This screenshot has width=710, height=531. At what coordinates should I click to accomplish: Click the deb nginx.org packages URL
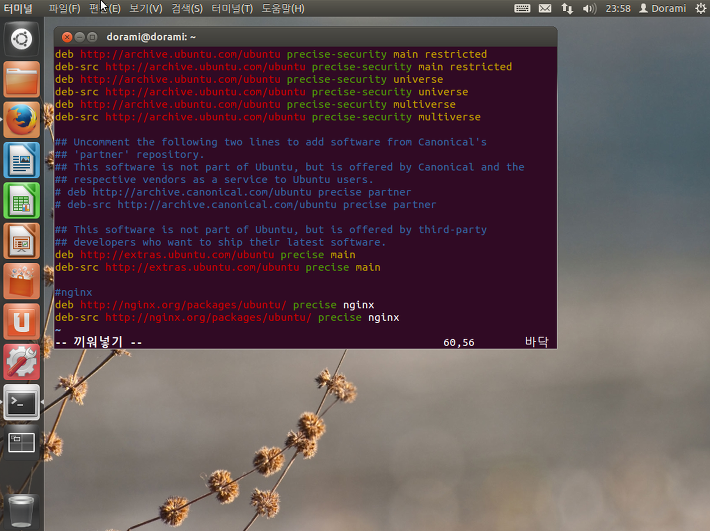click(183, 305)
